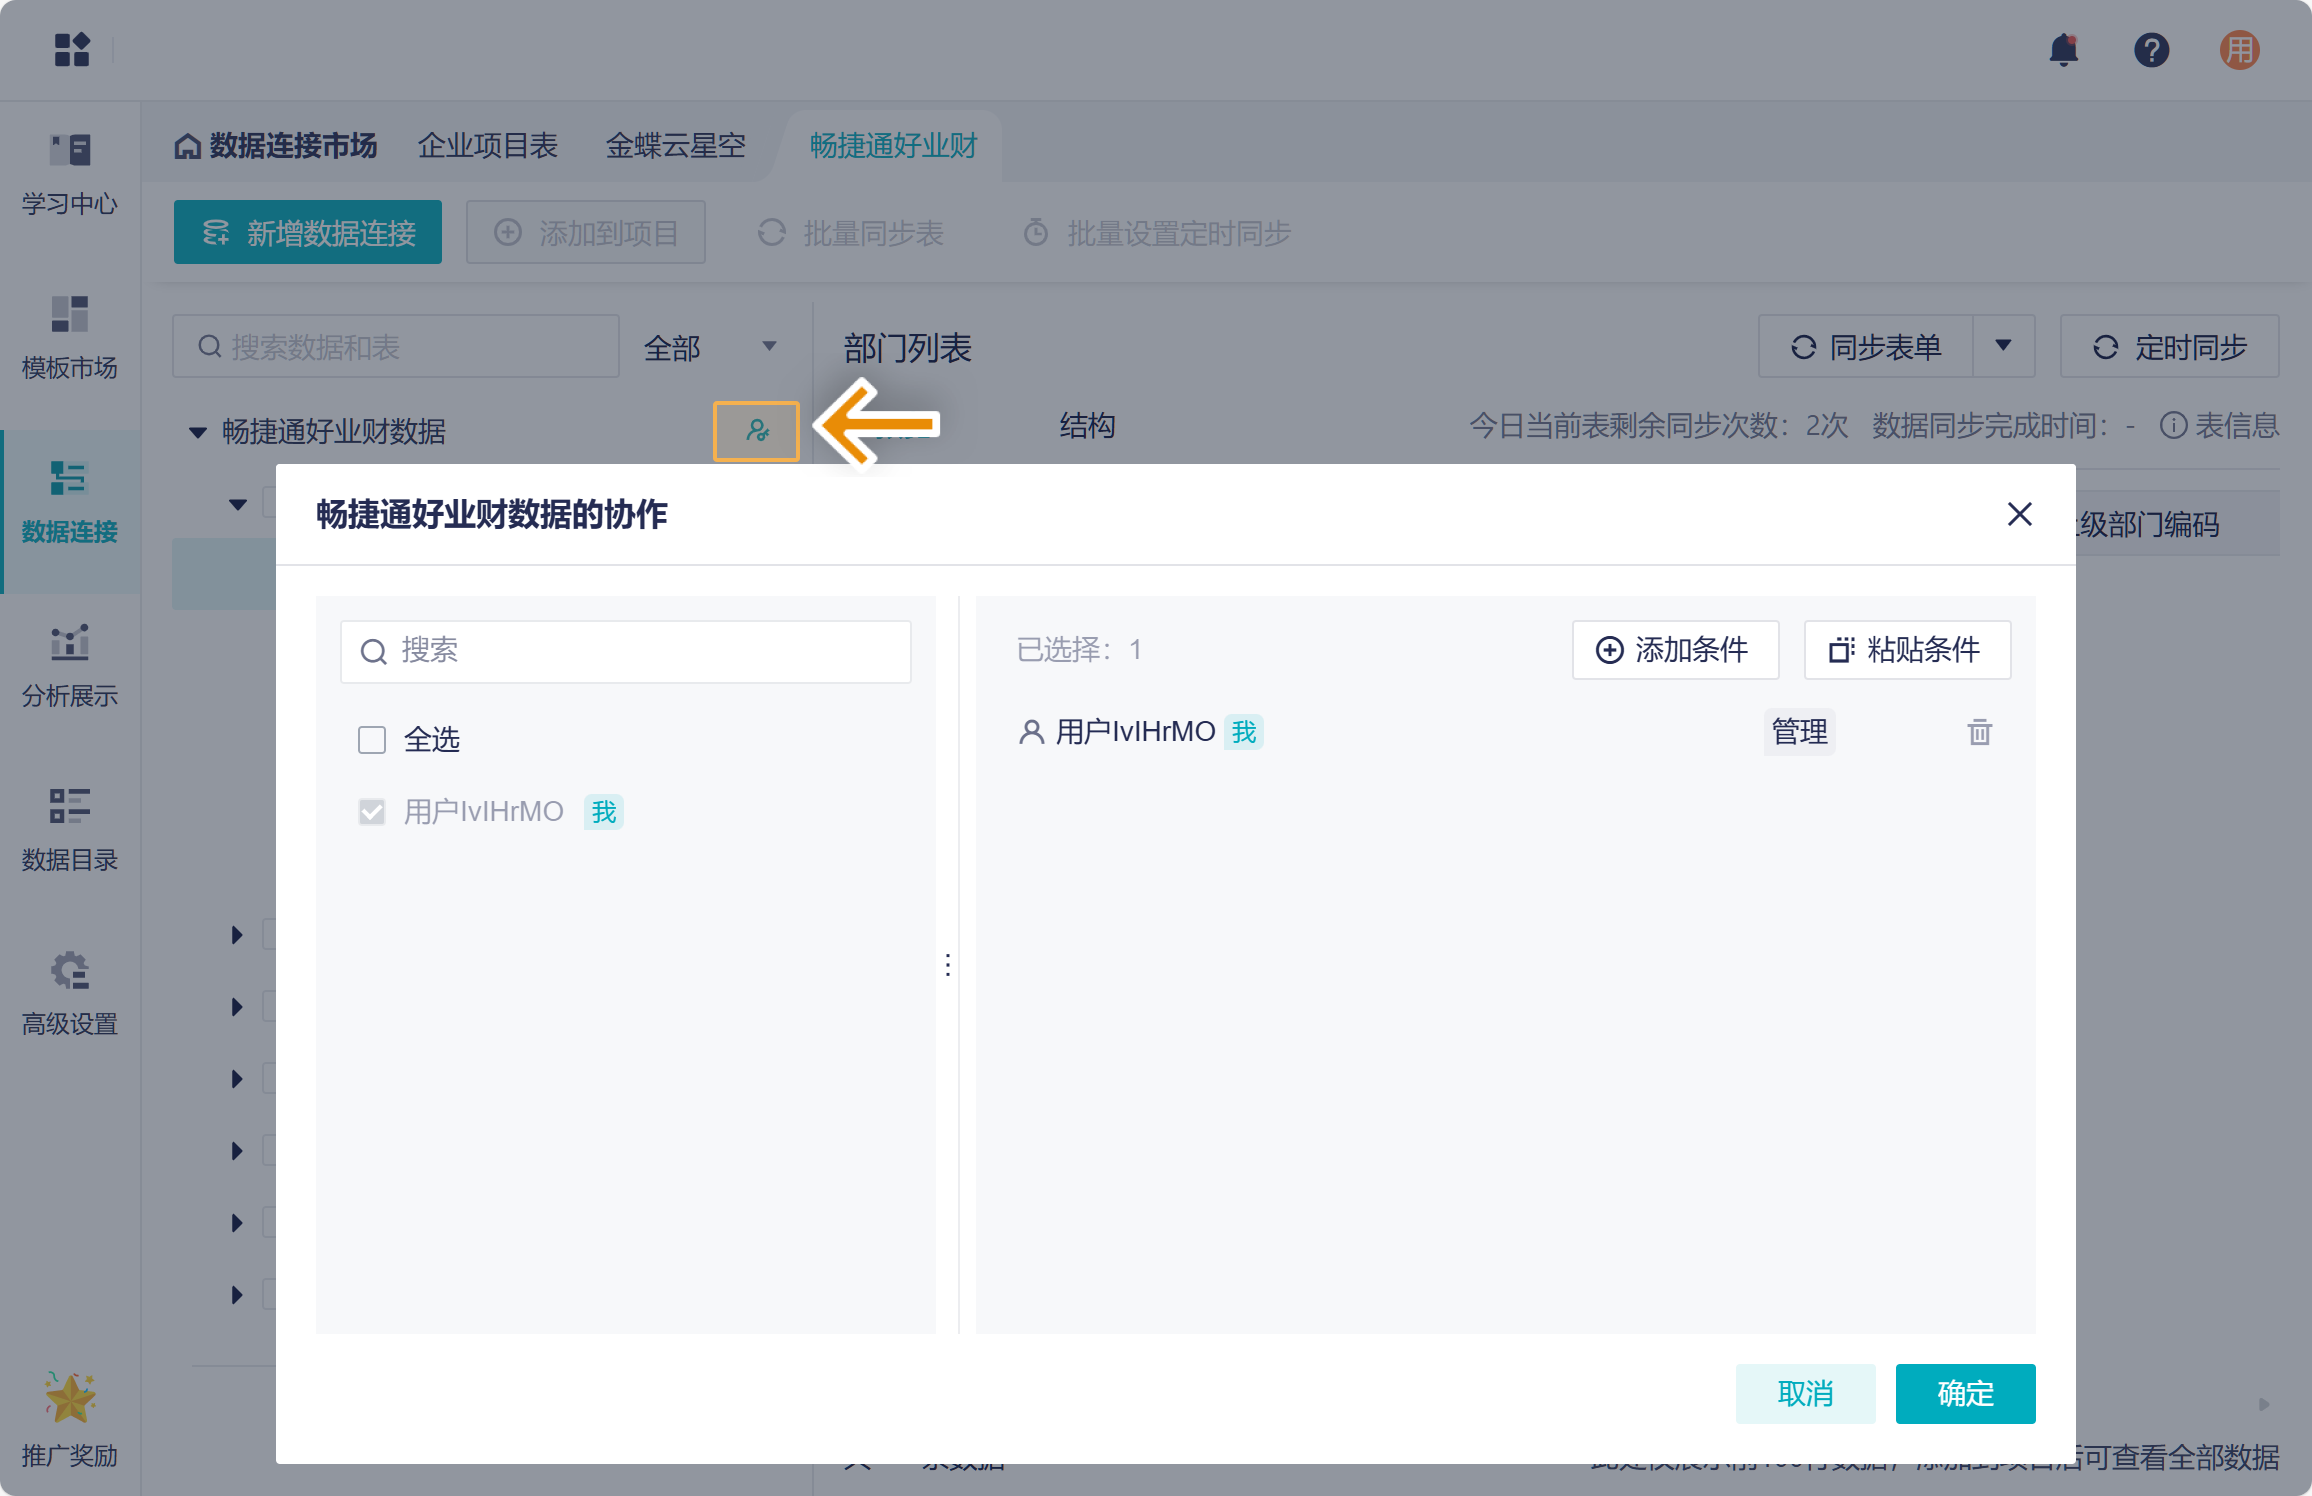2312x1496 pixels.
Task: Check the 全选 checkbox
Action: tap(372, 740)
